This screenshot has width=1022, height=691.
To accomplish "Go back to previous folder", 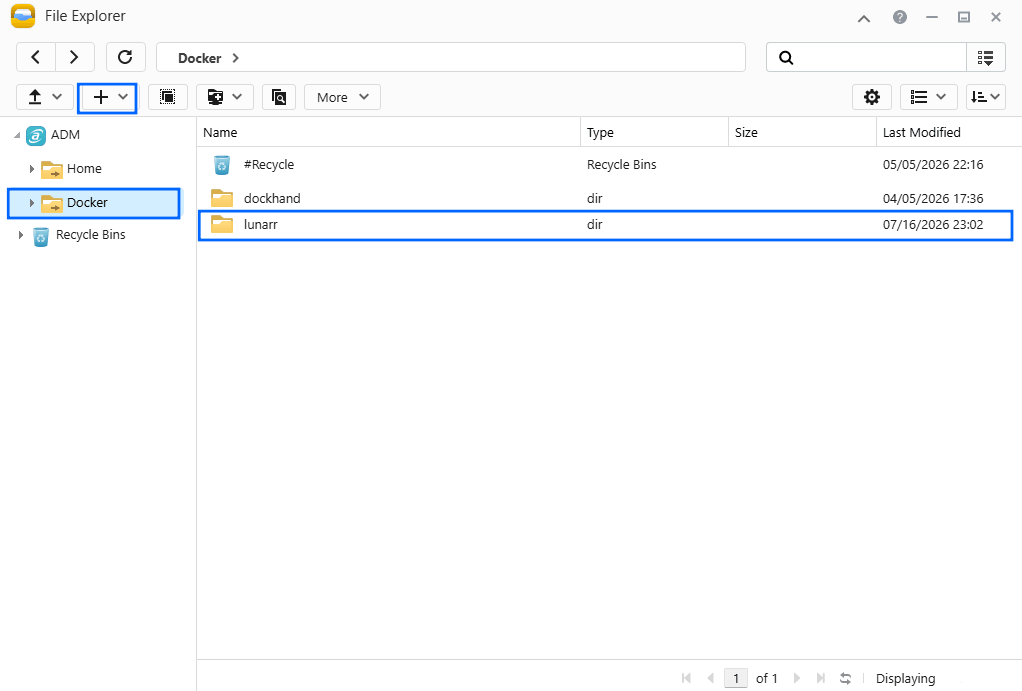I will (36, 57).
